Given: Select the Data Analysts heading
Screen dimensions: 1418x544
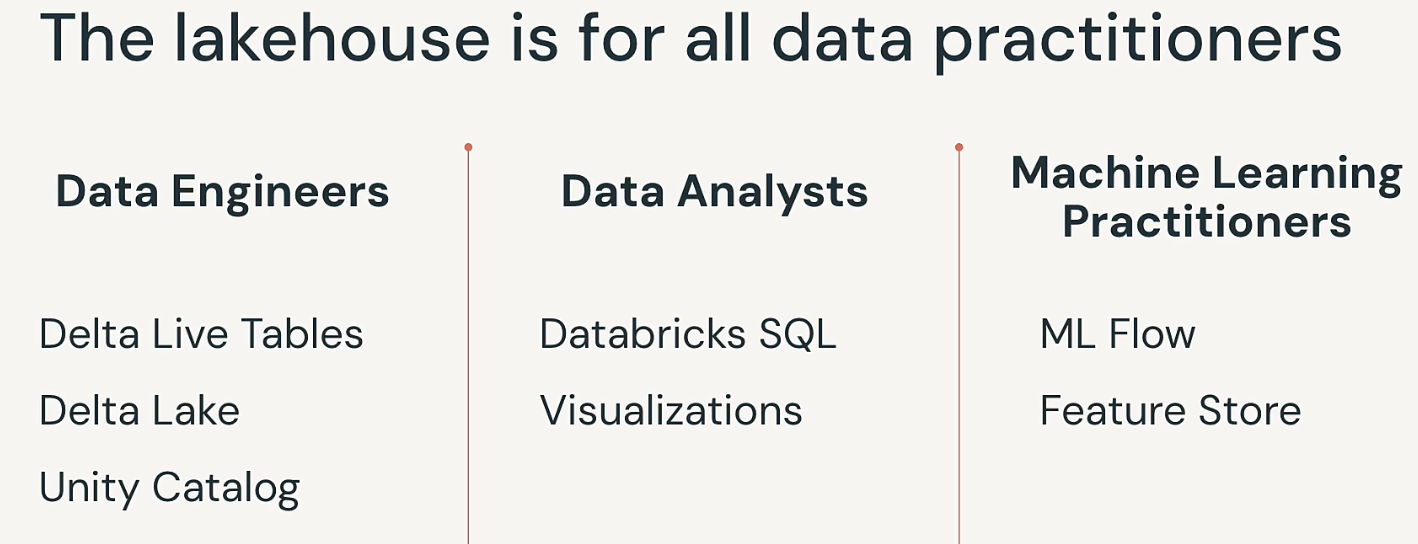Looking at the screenshot, I should (714, 191).
